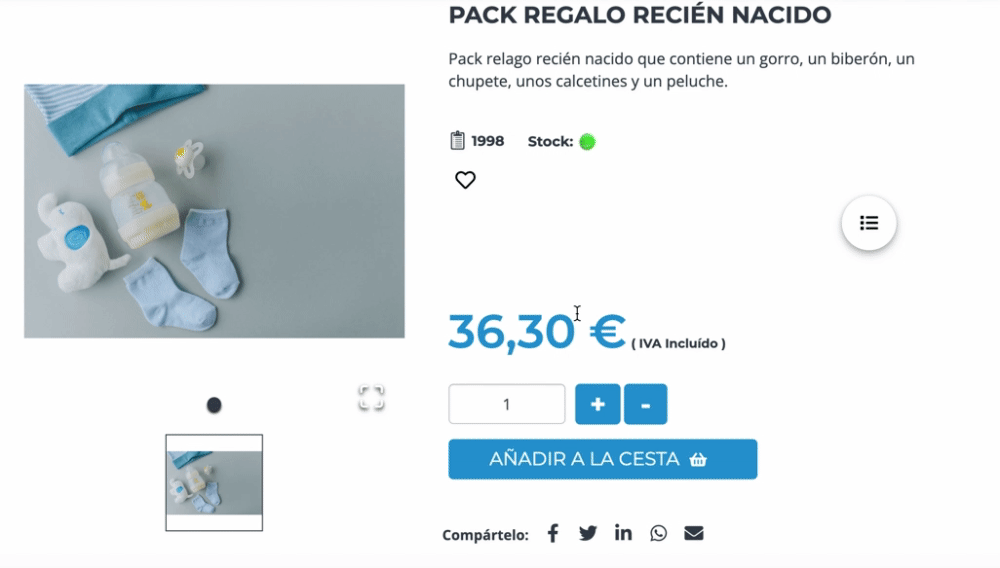Click the green stock status indicator

587,142
